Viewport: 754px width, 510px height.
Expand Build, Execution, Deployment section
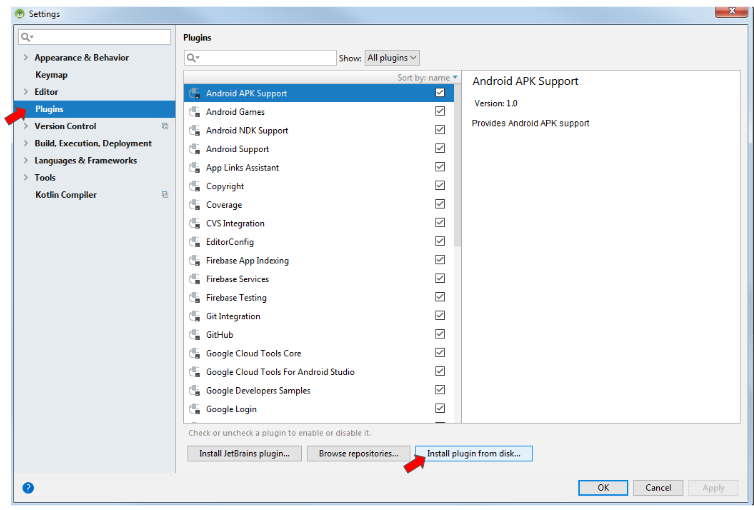pos(25,143)
